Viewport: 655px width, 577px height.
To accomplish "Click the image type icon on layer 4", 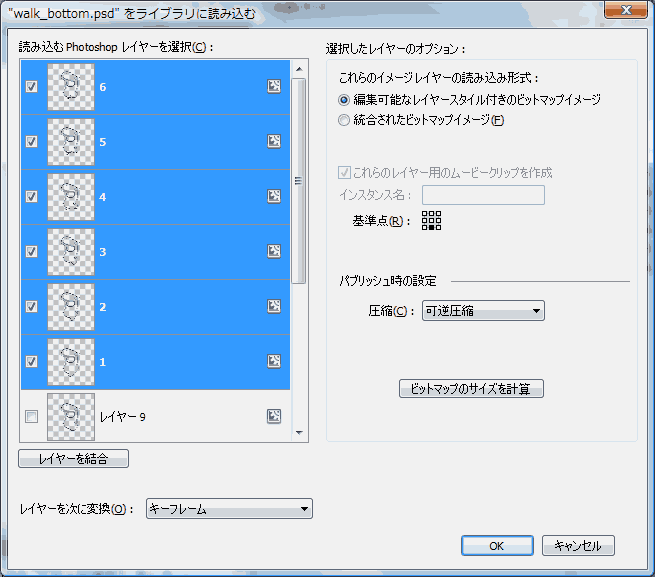I will click(x=274, y=197).
